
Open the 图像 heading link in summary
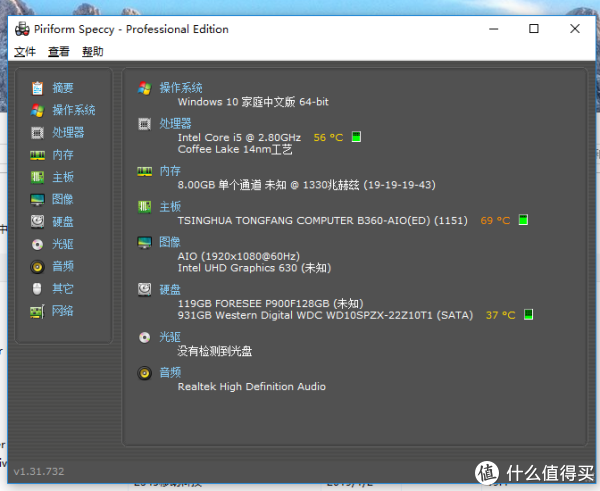[x=170, y=242]
